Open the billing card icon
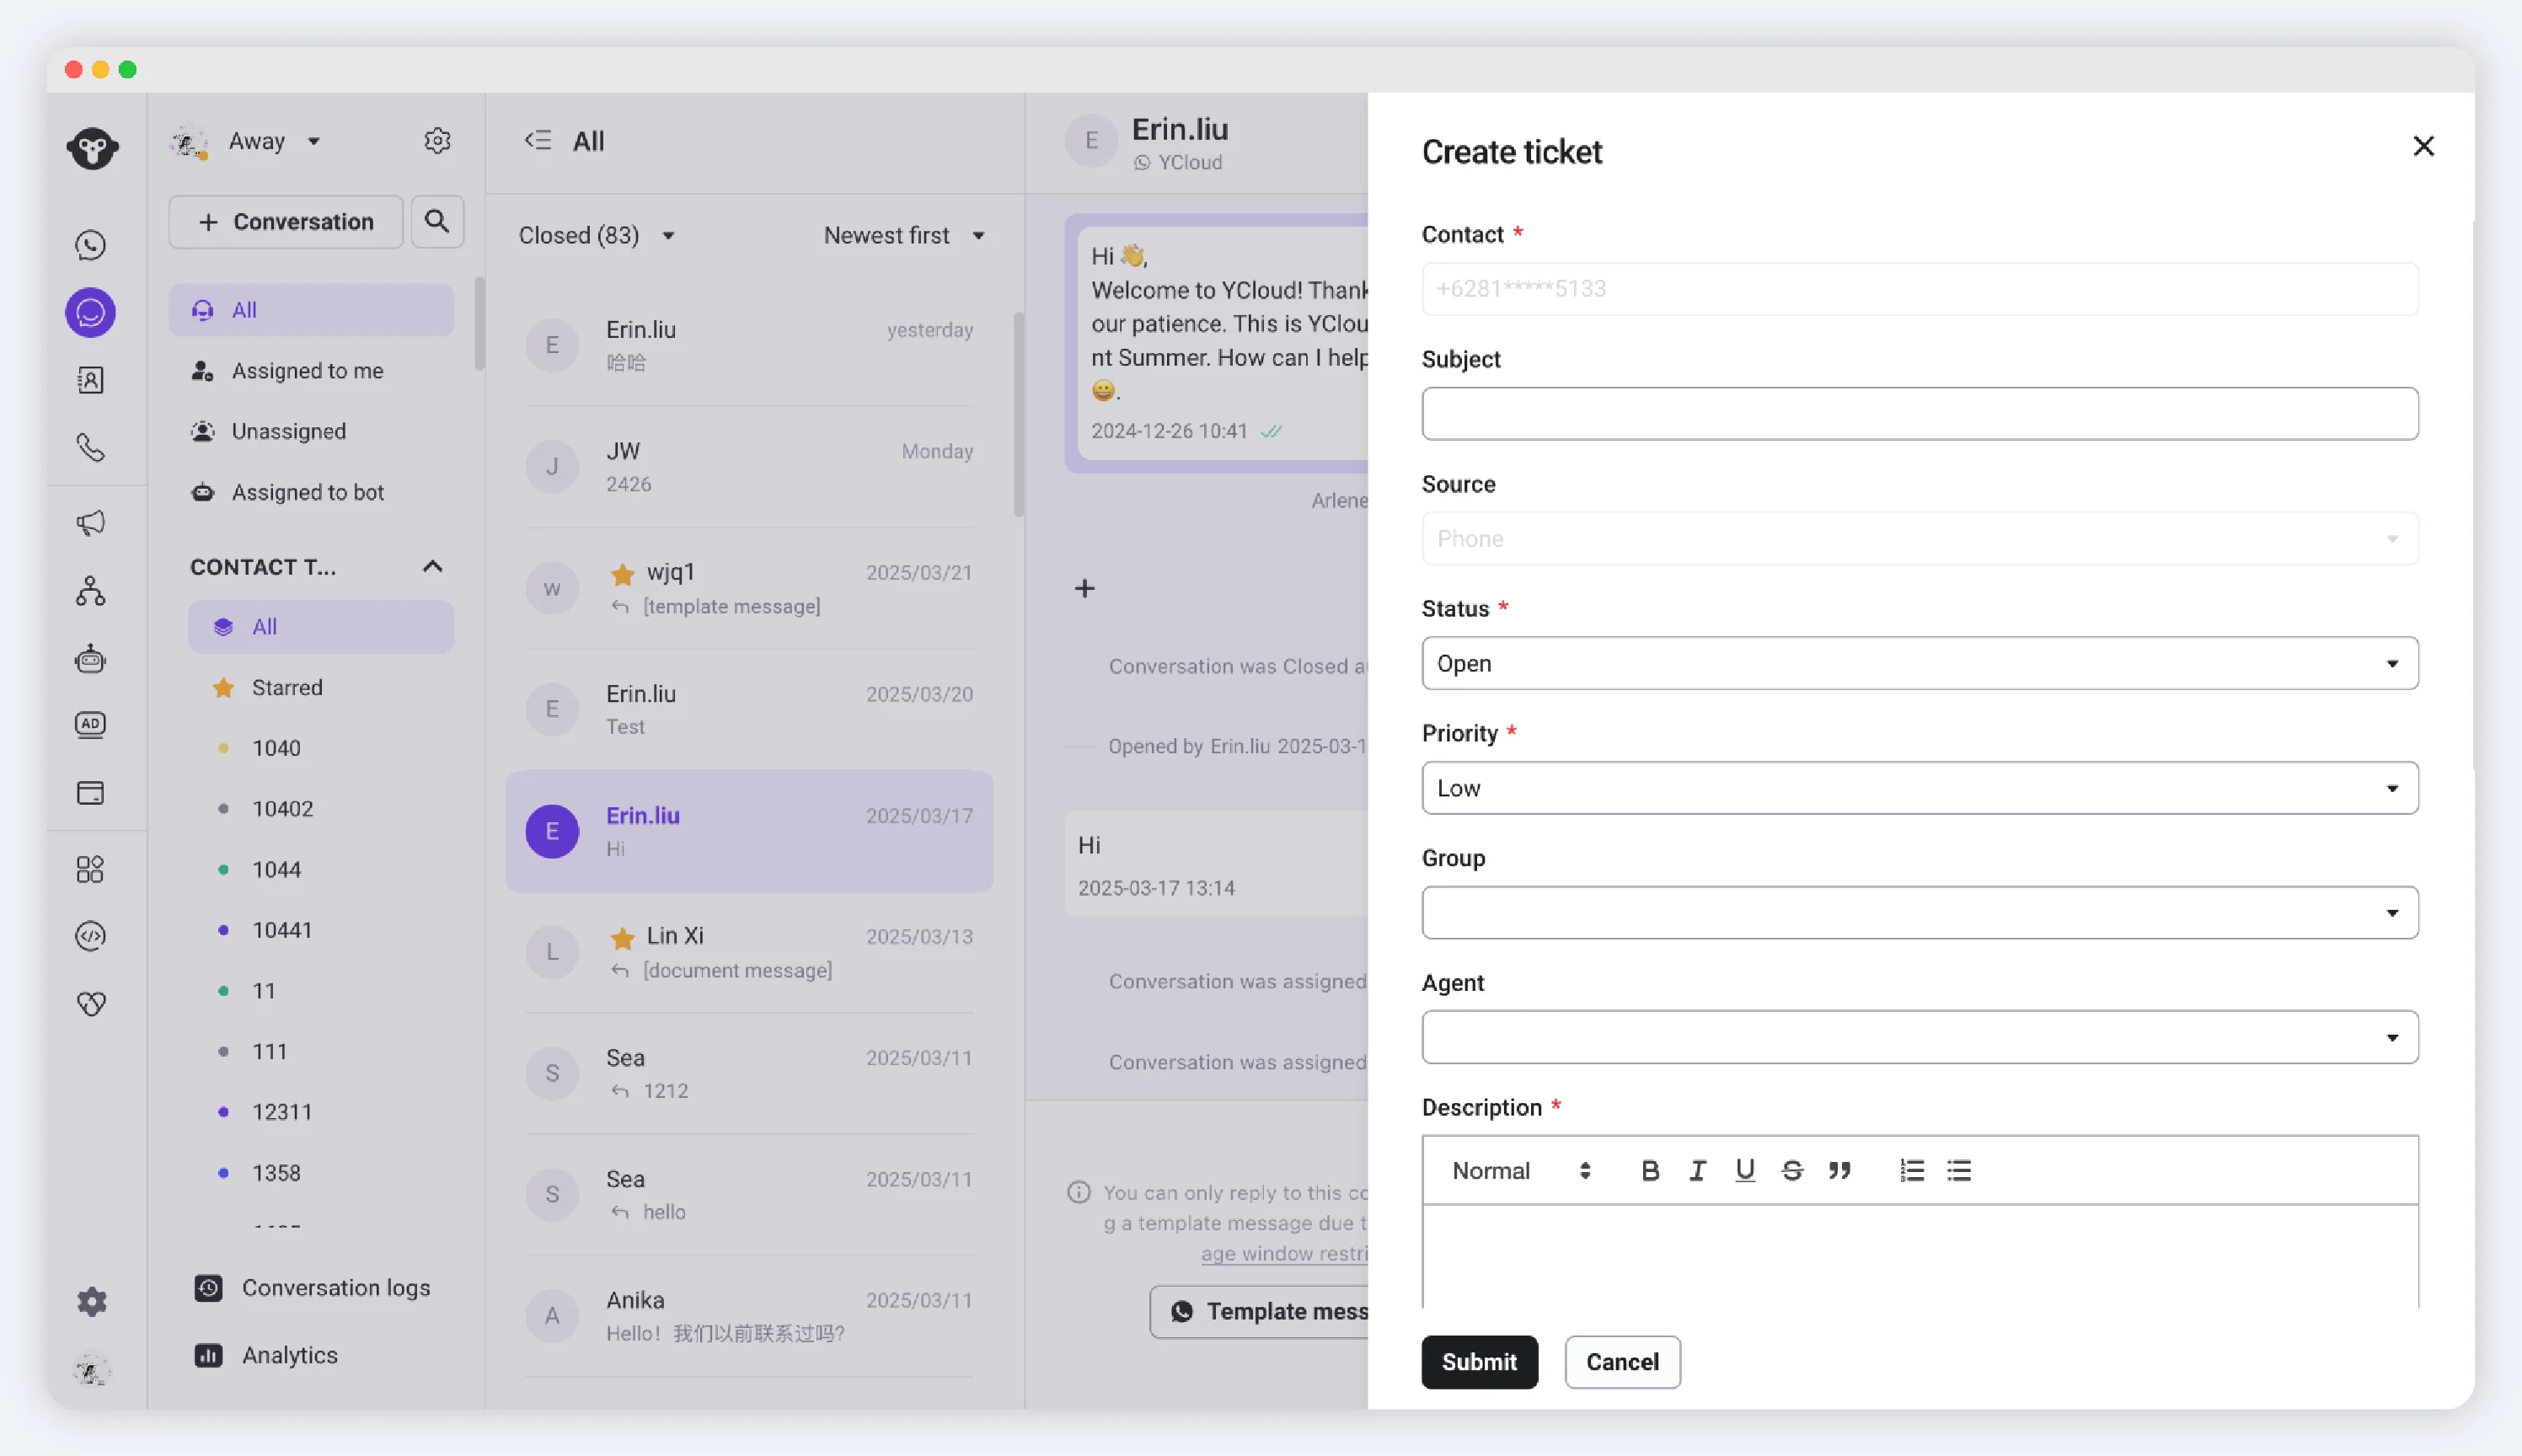 (91, 793)
